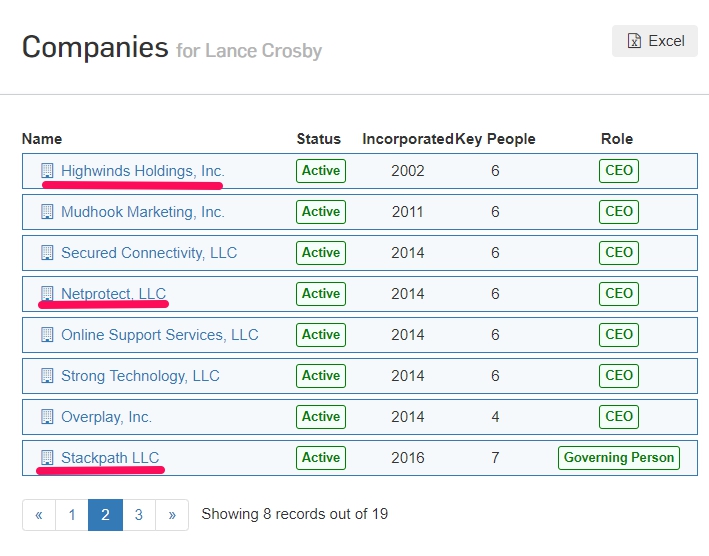
Task: Click the Active badge for Netprotect
Action: [321, 294]
